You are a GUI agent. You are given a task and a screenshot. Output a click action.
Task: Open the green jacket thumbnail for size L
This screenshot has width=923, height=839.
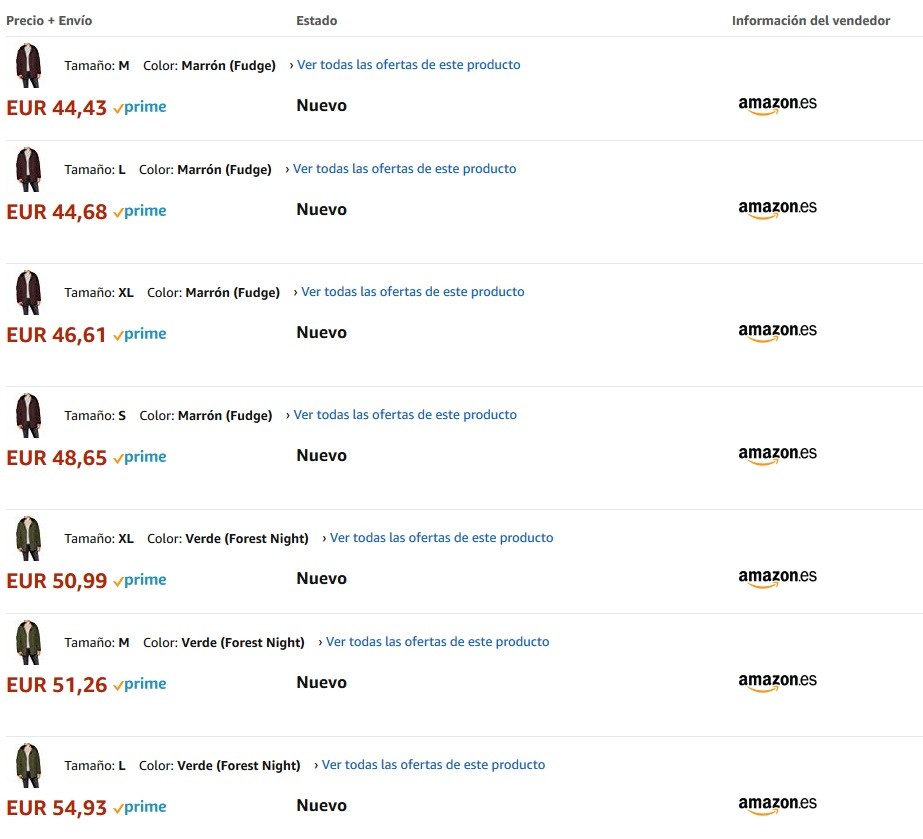[28, 765]
